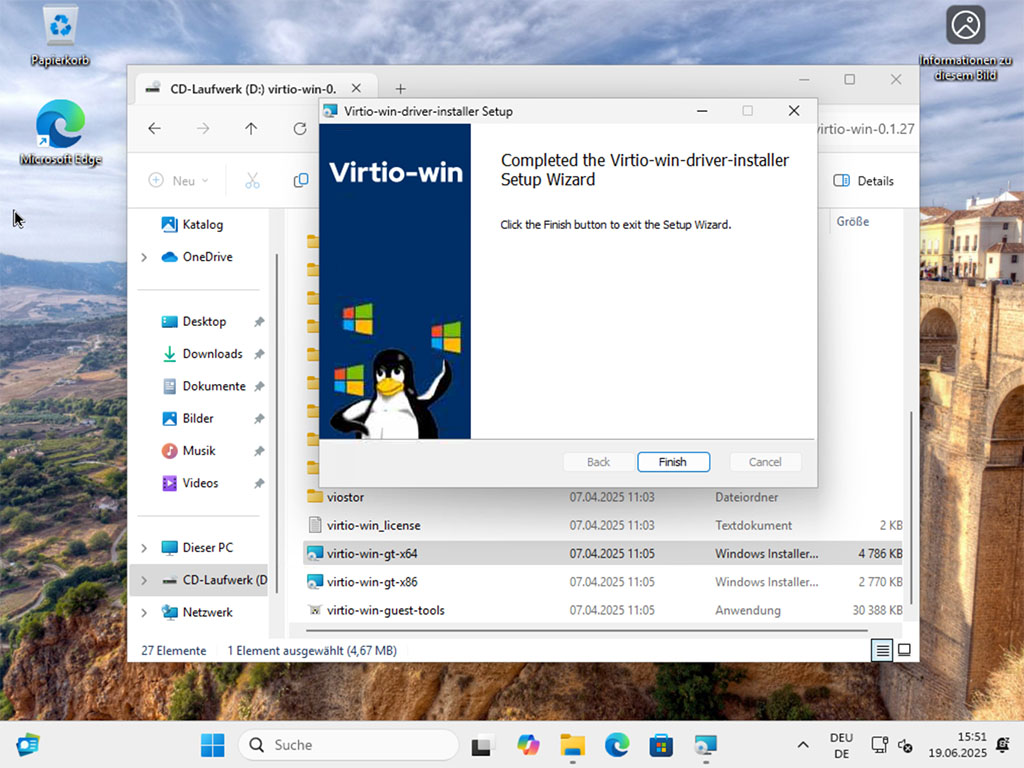The width and height of the screenshot is (1024, 768).
Task: Open the Papierkorb desktop icon
Action: (60, 35)
